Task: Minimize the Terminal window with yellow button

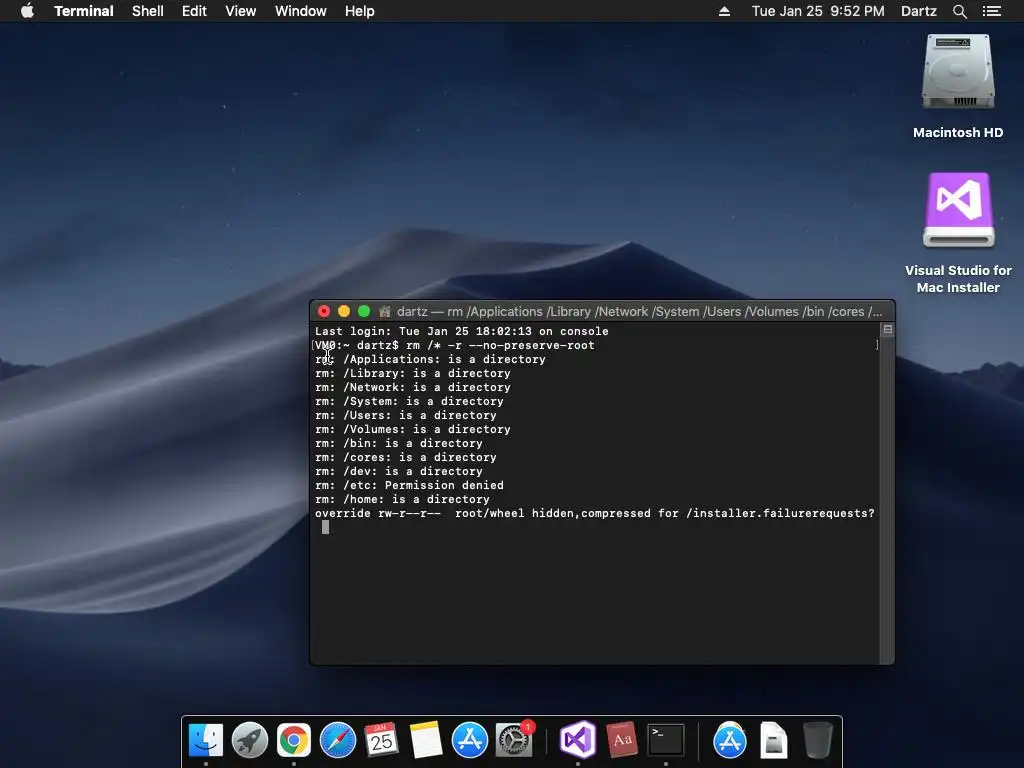Action: coord(344,312)
